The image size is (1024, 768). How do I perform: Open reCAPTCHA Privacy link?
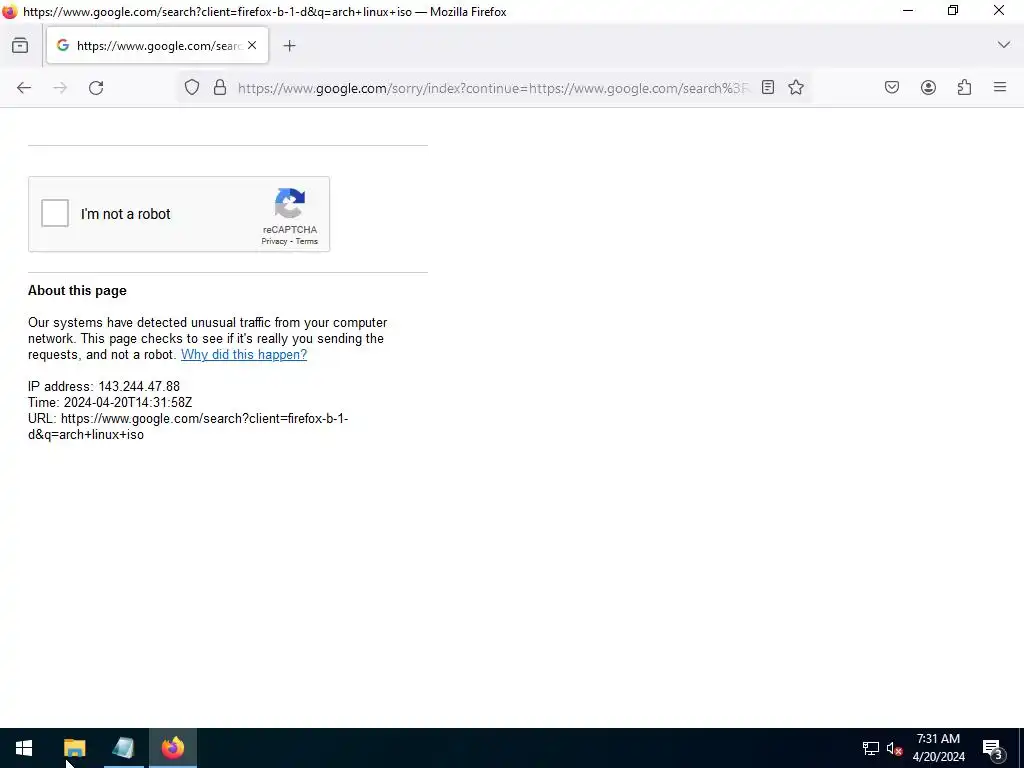coord(274,241)
